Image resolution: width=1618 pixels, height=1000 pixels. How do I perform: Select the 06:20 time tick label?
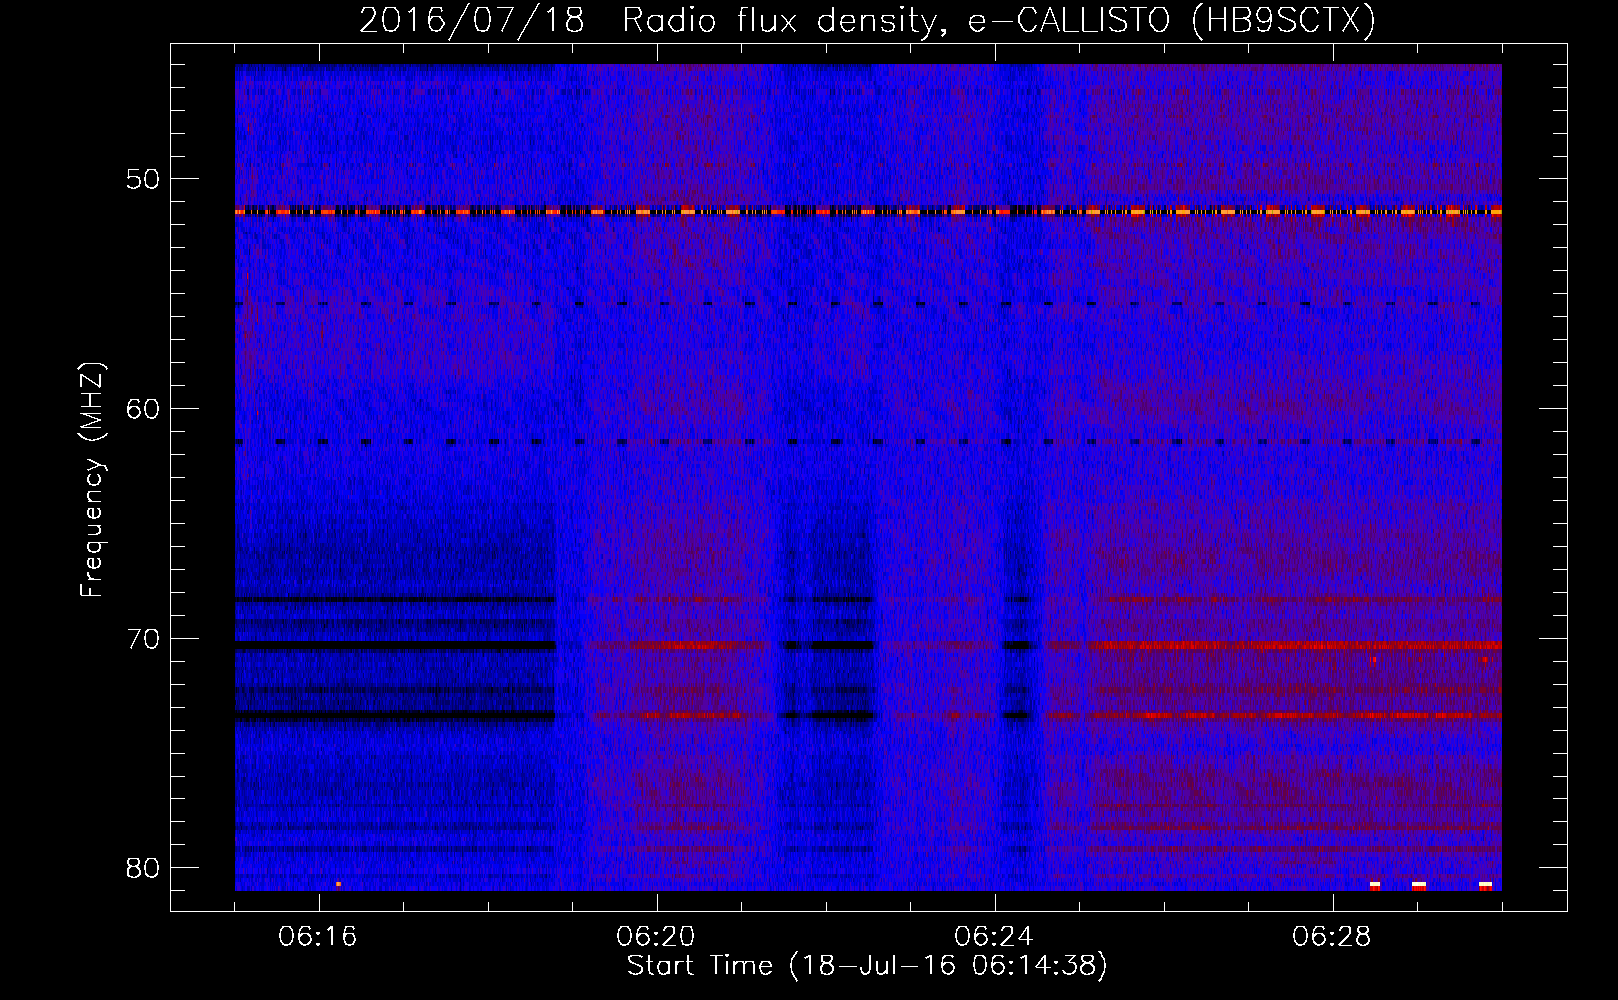pos(657,937)
